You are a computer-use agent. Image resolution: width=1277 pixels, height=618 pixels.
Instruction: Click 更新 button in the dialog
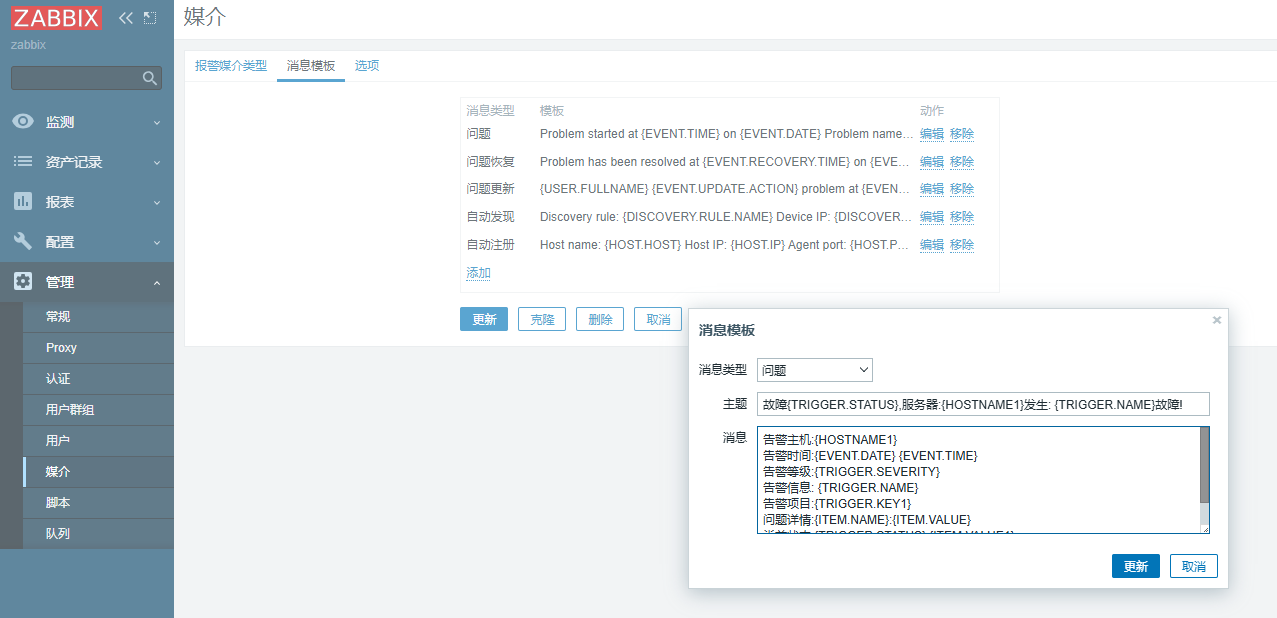point(1136,566)
